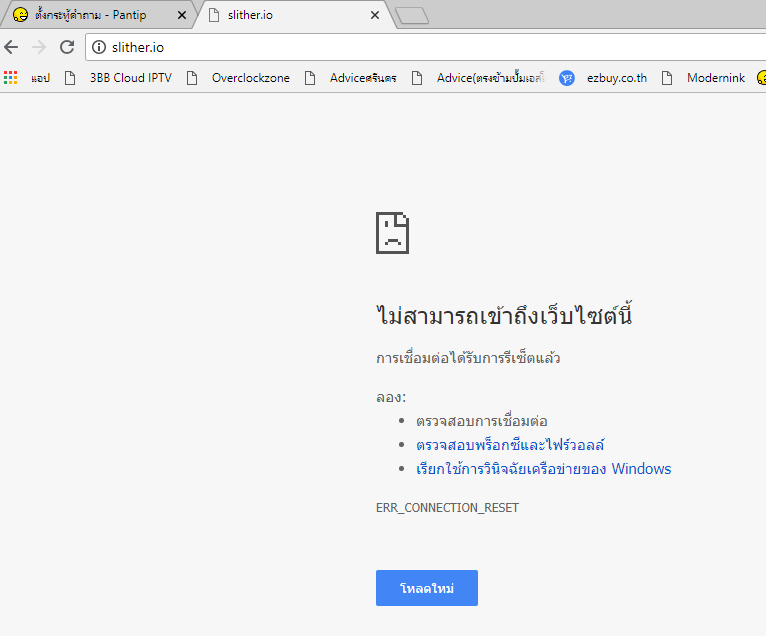Click the sad page error icon

click(x=392, y=233)
